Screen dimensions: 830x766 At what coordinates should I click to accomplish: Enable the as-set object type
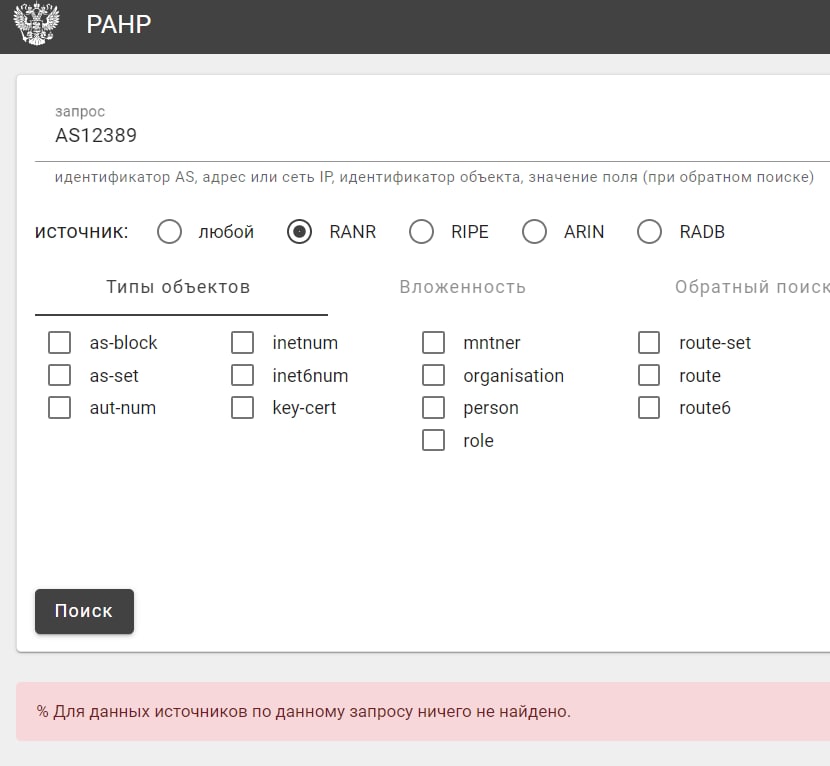[x=59, y=375]
